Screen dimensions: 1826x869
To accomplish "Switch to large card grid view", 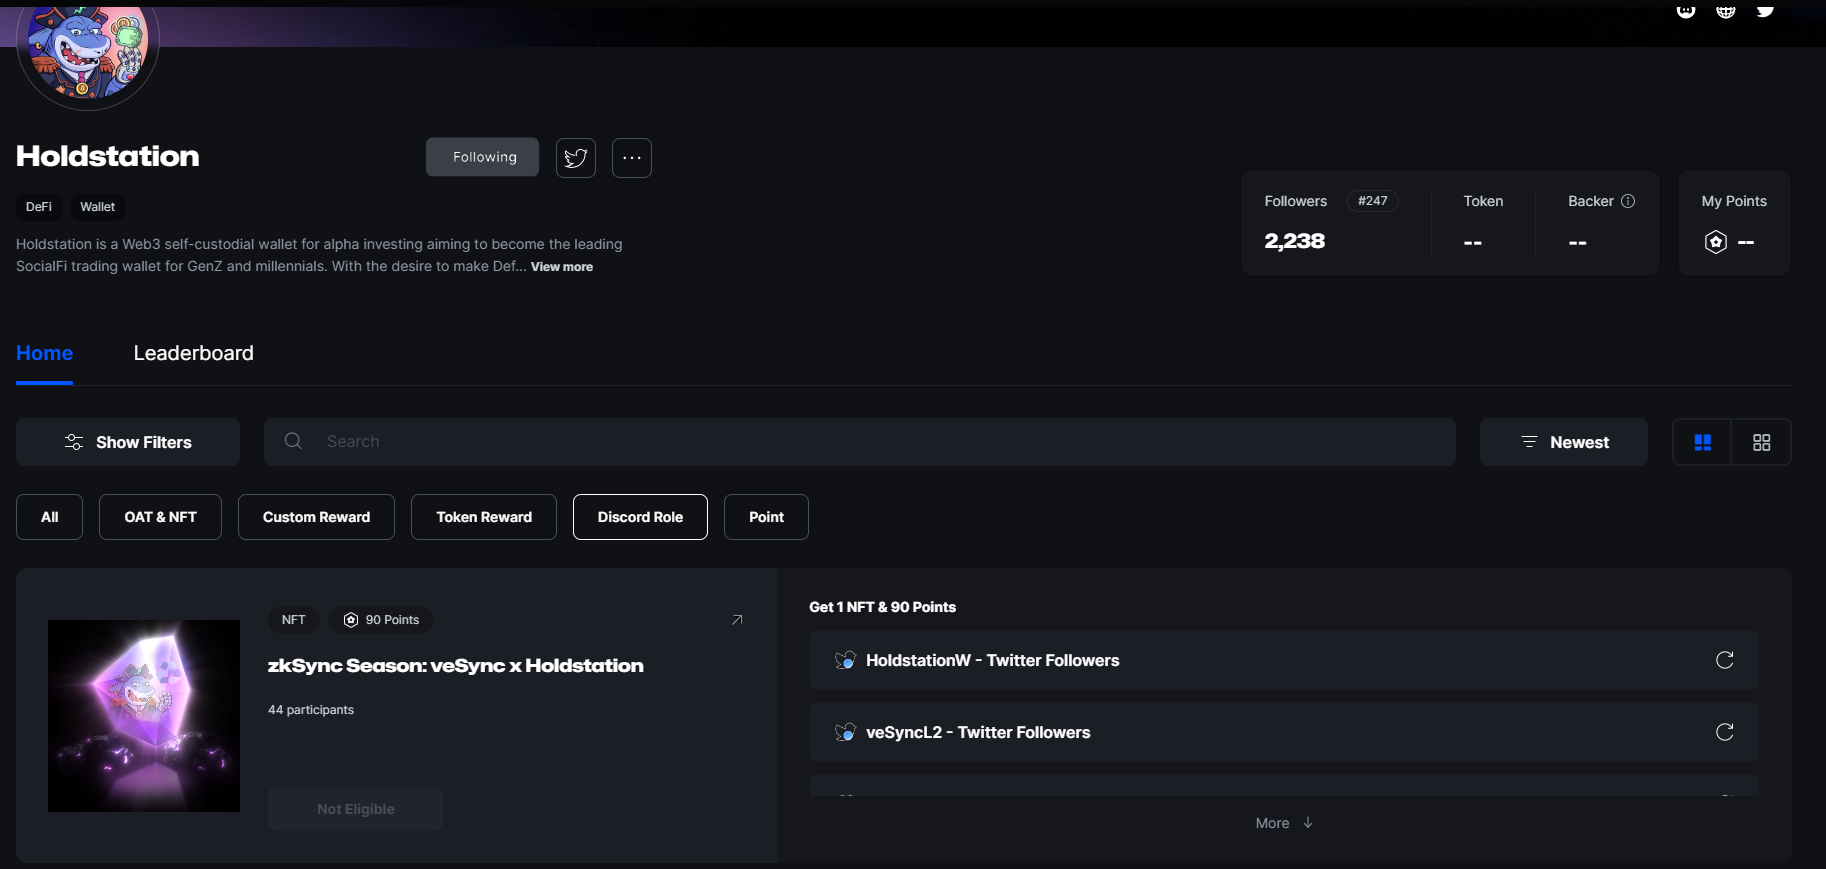I will pos(1703,442).
